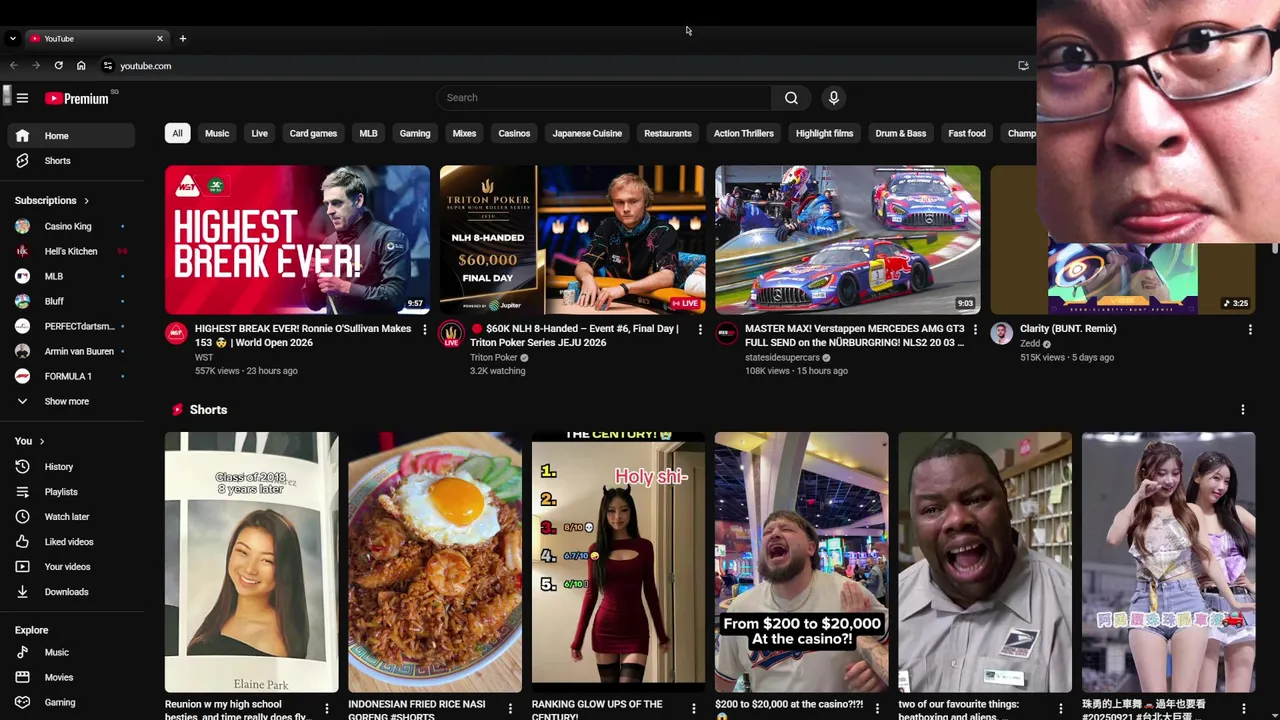
Task: Open Watch later list
Action: [70, 517]
